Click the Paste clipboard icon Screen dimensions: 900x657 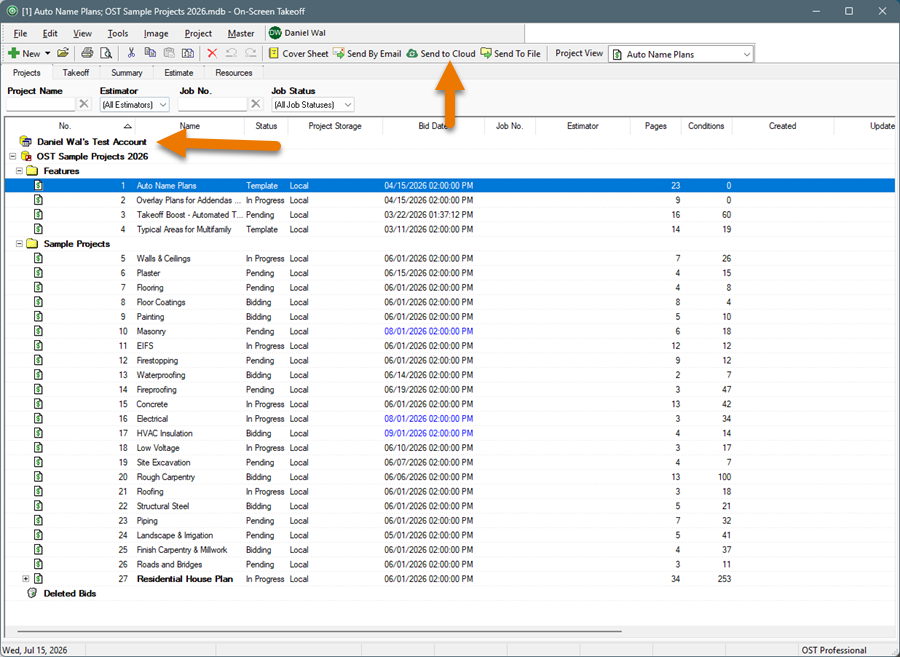[x=169, y=53]
